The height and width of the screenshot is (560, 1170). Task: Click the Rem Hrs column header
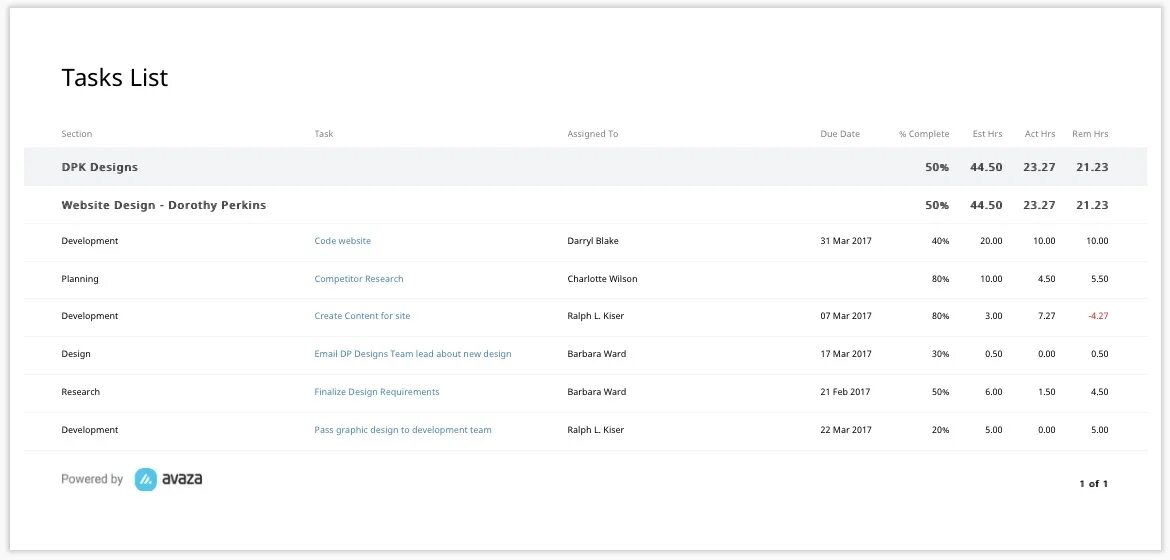[1089, 134]
